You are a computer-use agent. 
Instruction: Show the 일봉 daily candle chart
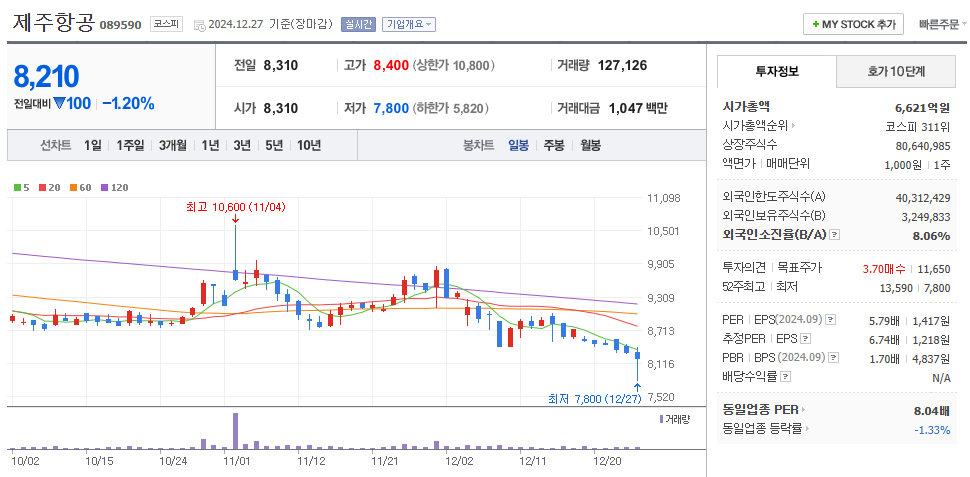518,146
